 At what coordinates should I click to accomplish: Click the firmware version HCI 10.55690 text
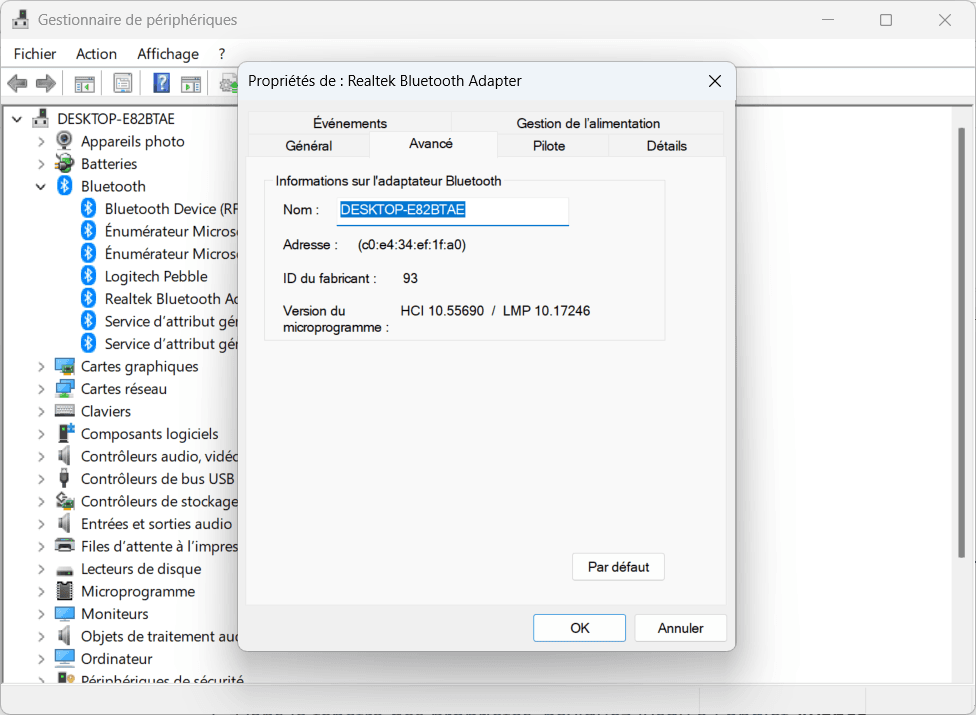coord(442,311)
